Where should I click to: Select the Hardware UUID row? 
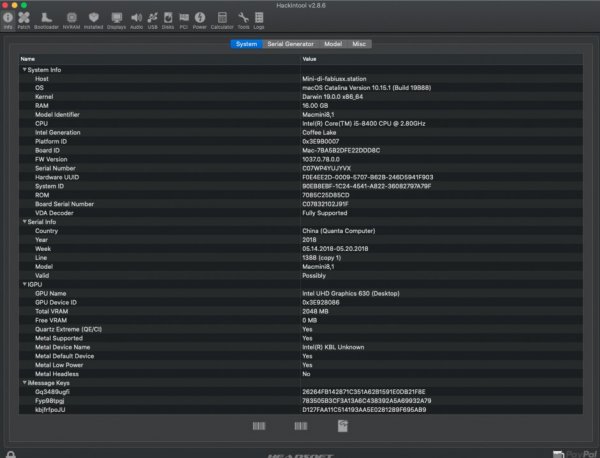tap(301, 177)
